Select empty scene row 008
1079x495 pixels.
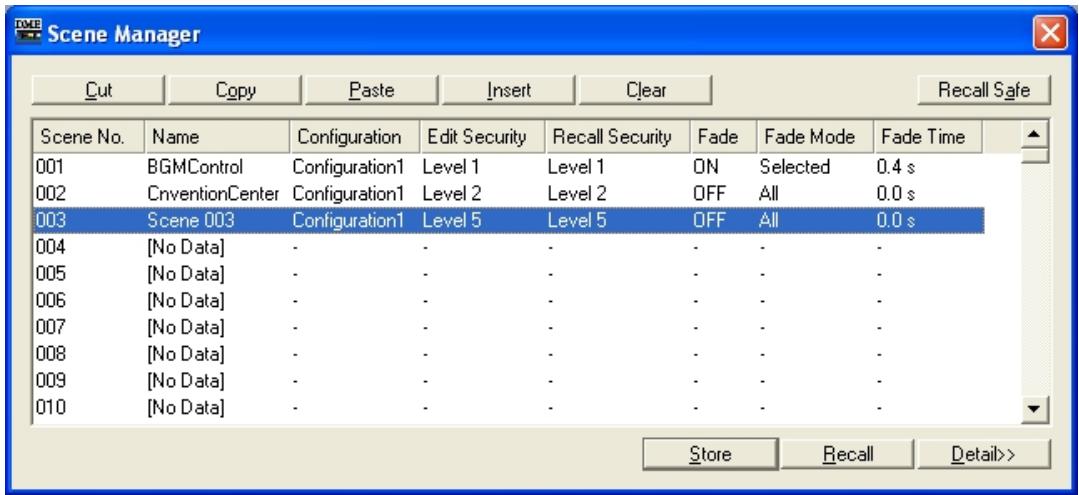click(x=508, y=355)
